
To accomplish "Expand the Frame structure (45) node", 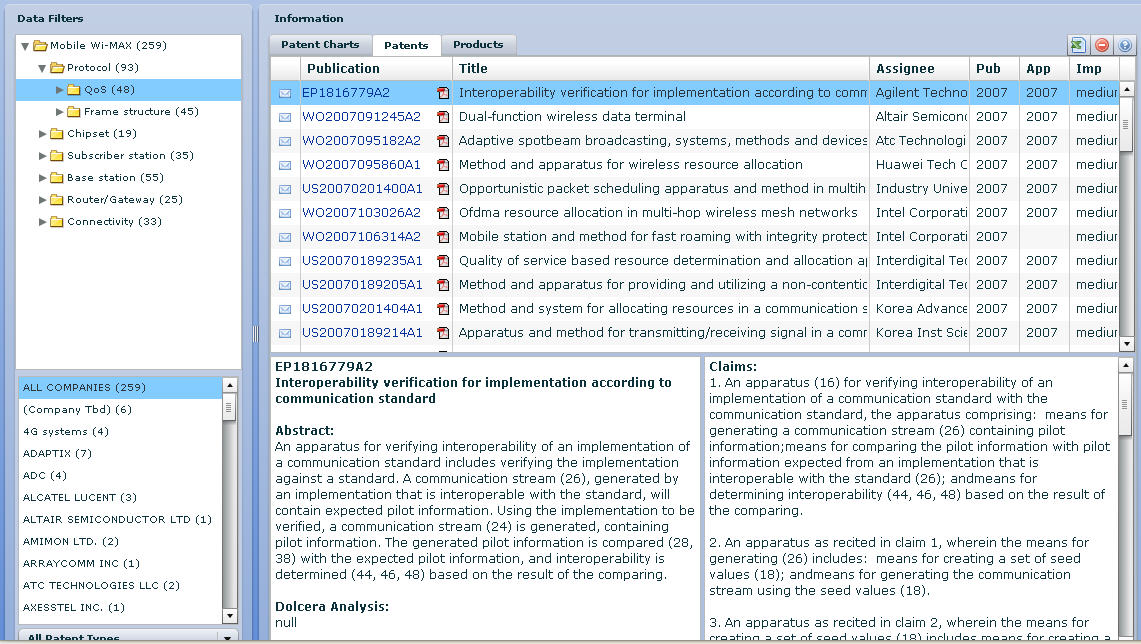I will (x=60, y=112).
